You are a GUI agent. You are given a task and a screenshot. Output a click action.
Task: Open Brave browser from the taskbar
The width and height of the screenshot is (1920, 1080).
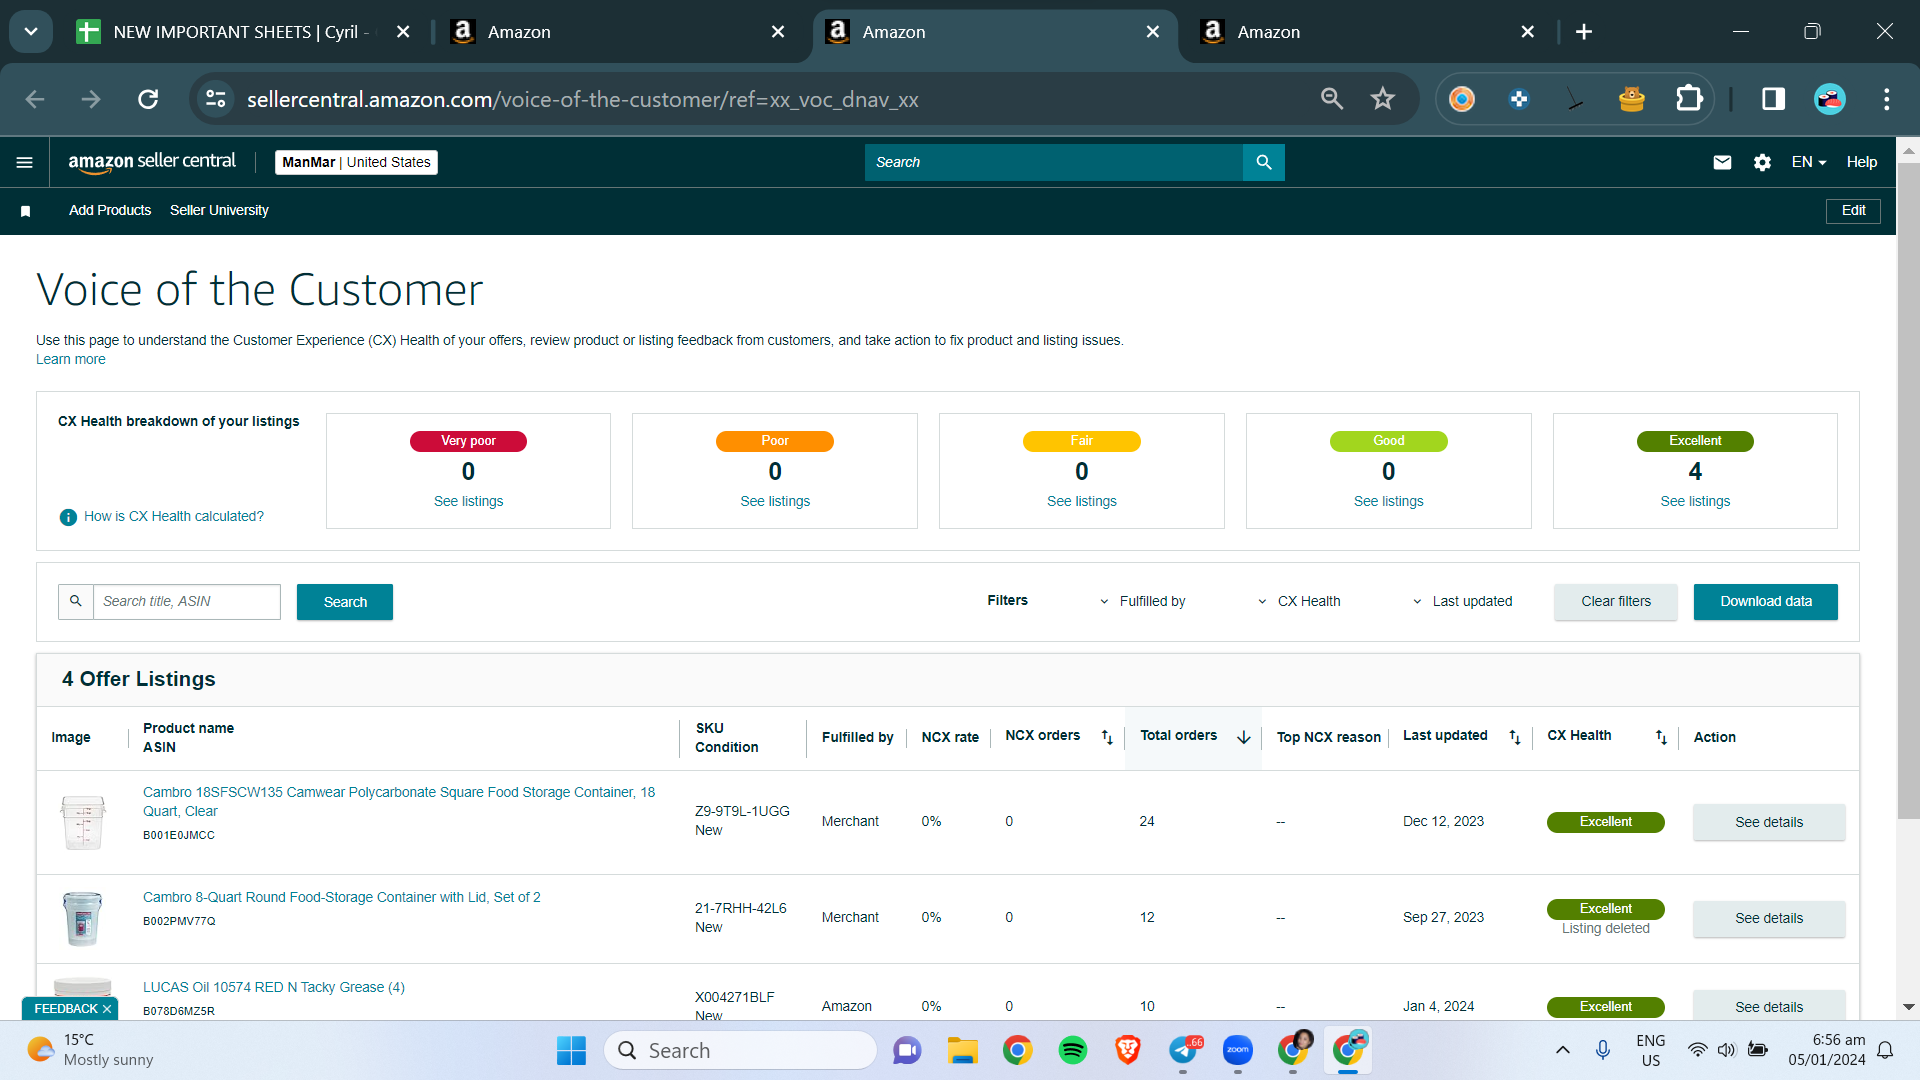[1128, 1050]
